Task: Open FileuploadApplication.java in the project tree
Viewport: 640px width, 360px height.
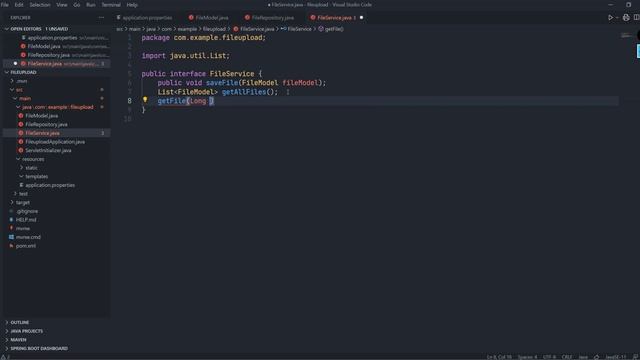Action: 56,142
